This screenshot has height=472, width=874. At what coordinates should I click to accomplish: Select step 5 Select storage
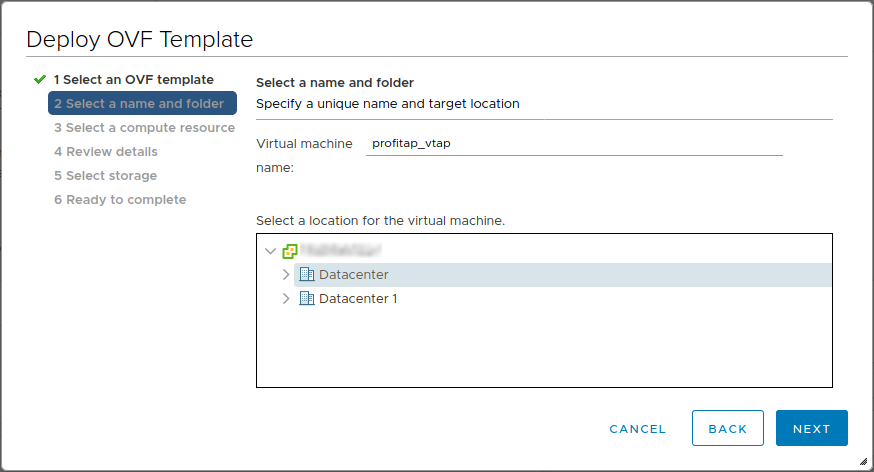click(x=105, y=175)
